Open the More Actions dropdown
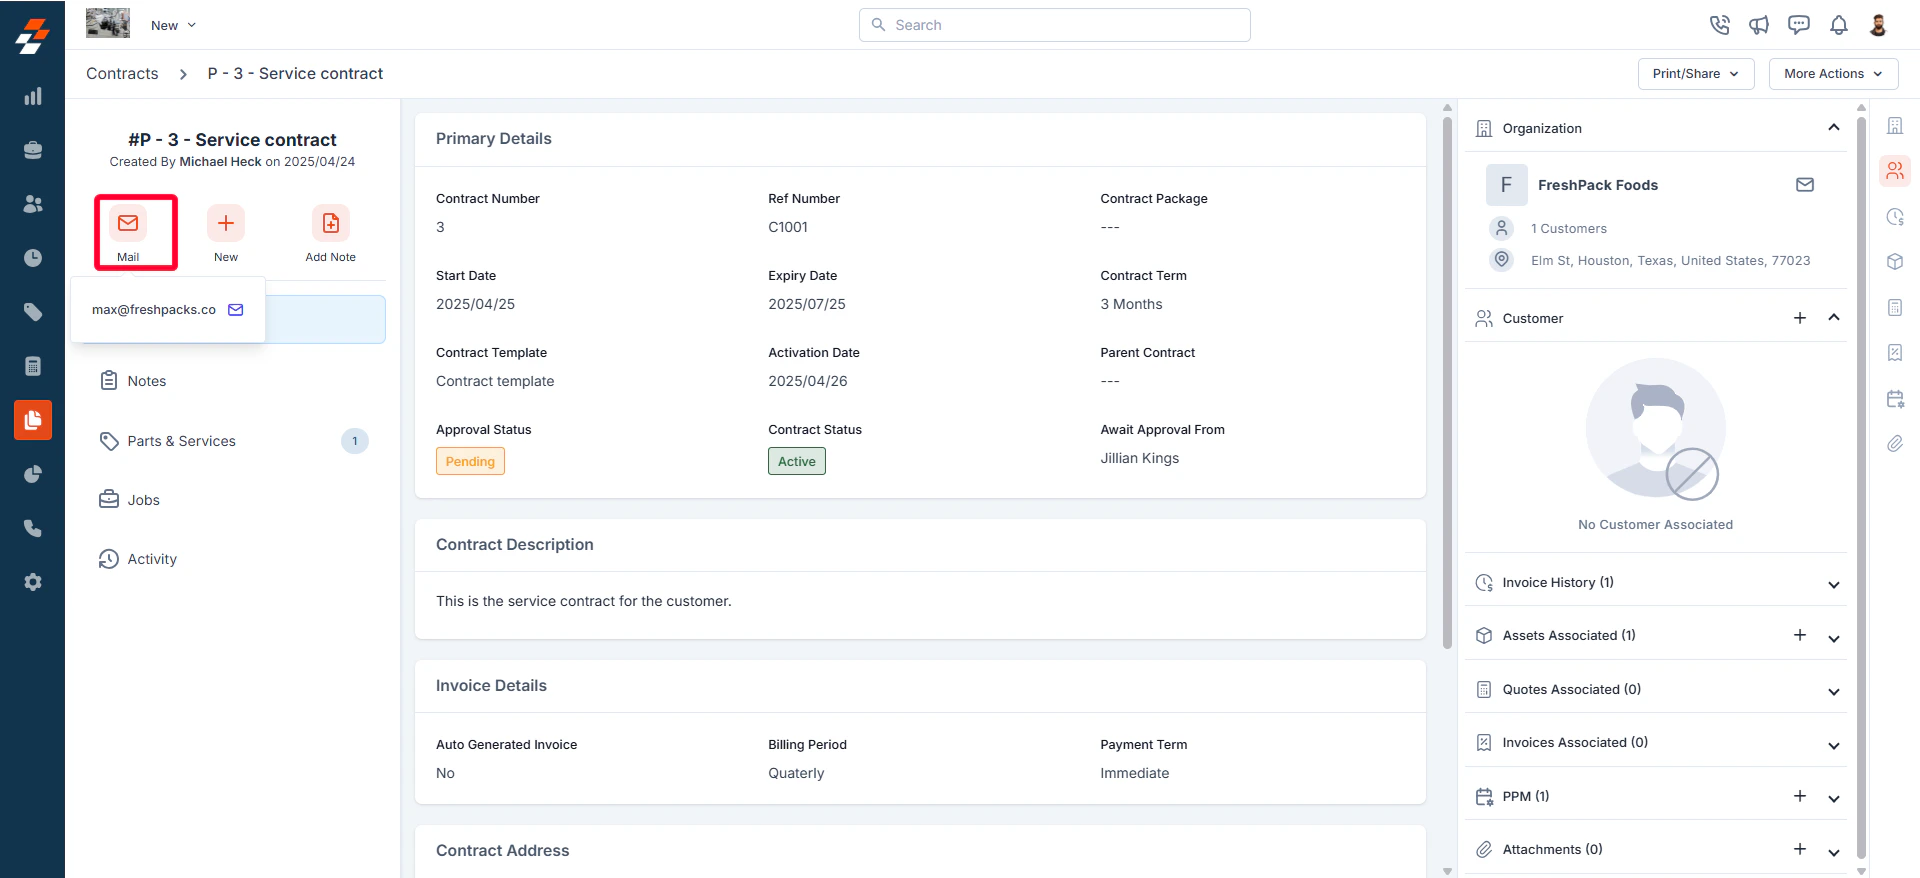This screenshot has width=1920, height=878. 1833,74
